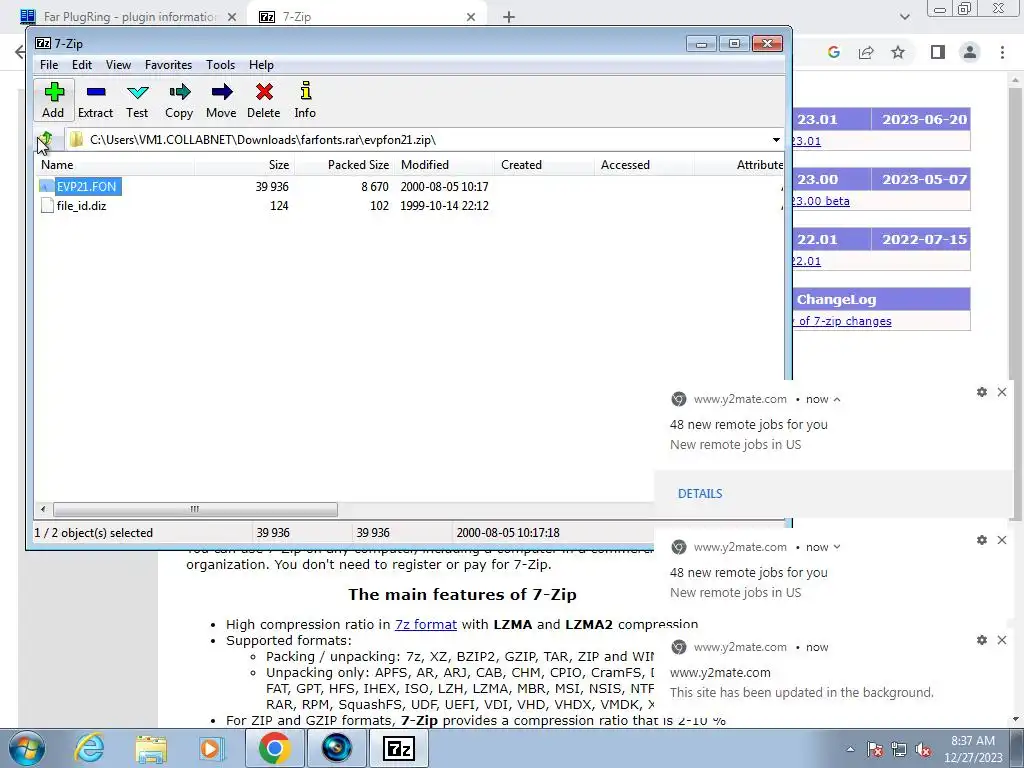Sort list by Size column header
Screen dimensions: 1024x768
[244, 165]
